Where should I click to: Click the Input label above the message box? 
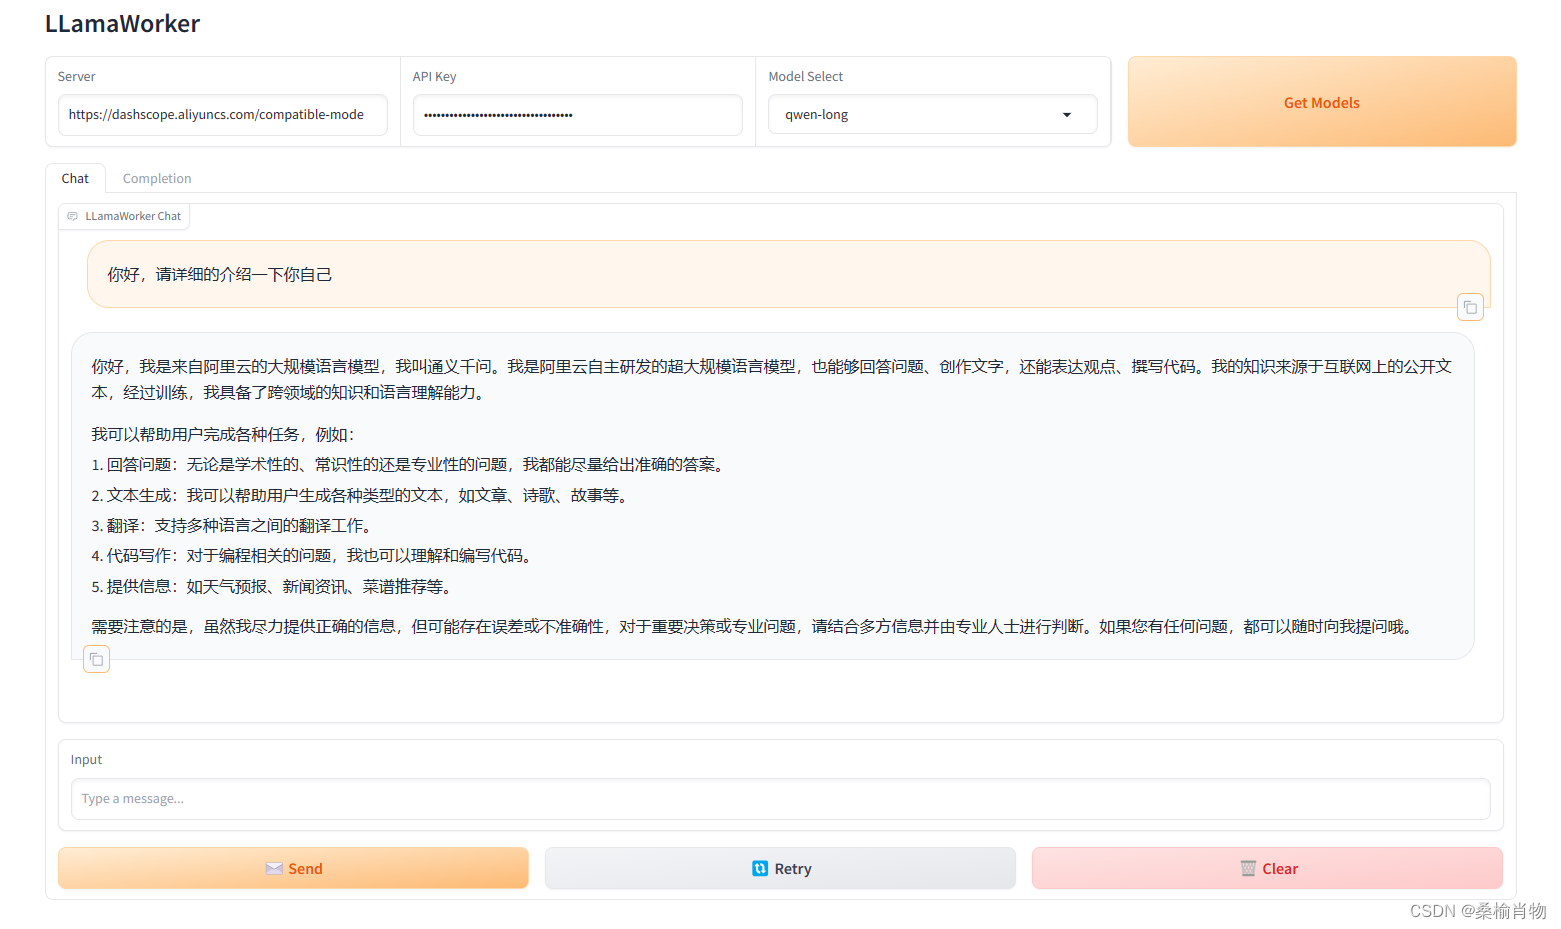(x=86, y=760)
